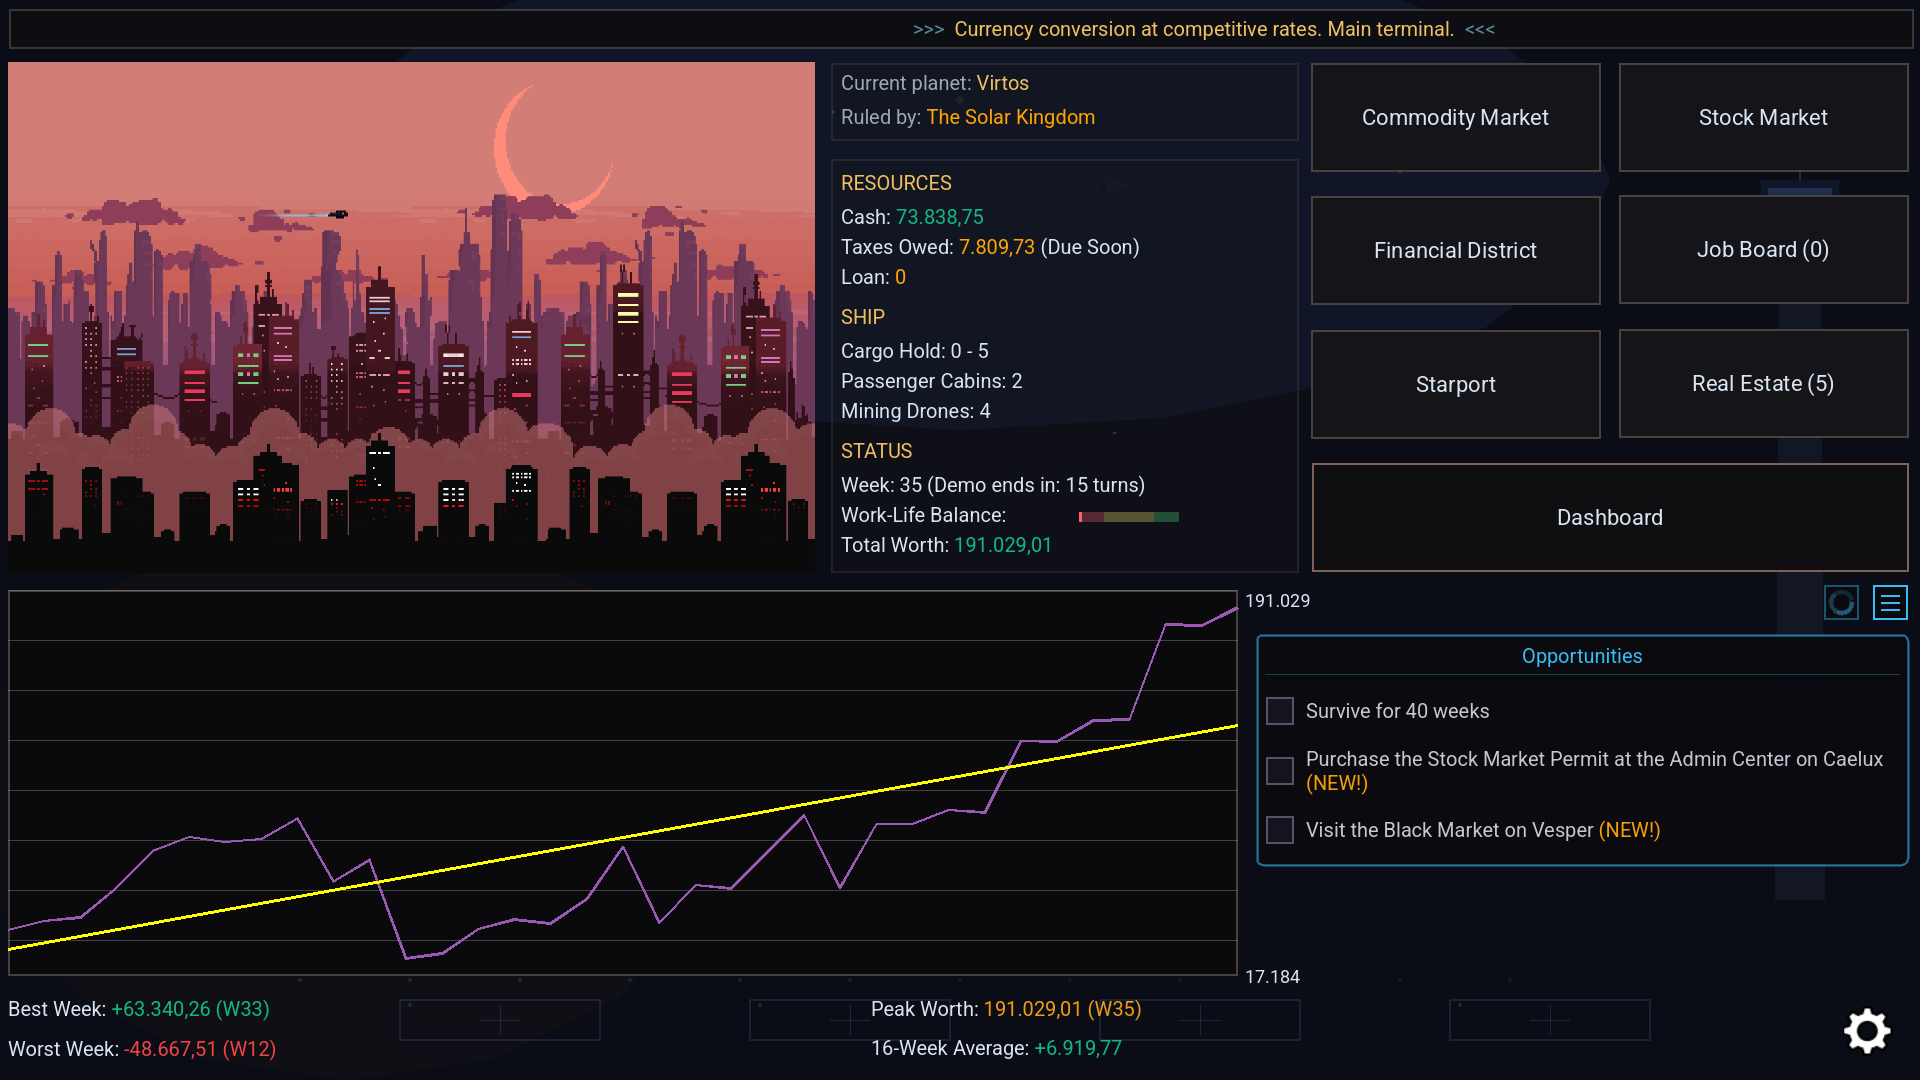Viewport: 1920px width, 1080px height.
Task: Click the net worth history chart
Action: click(x=623, y=783)
